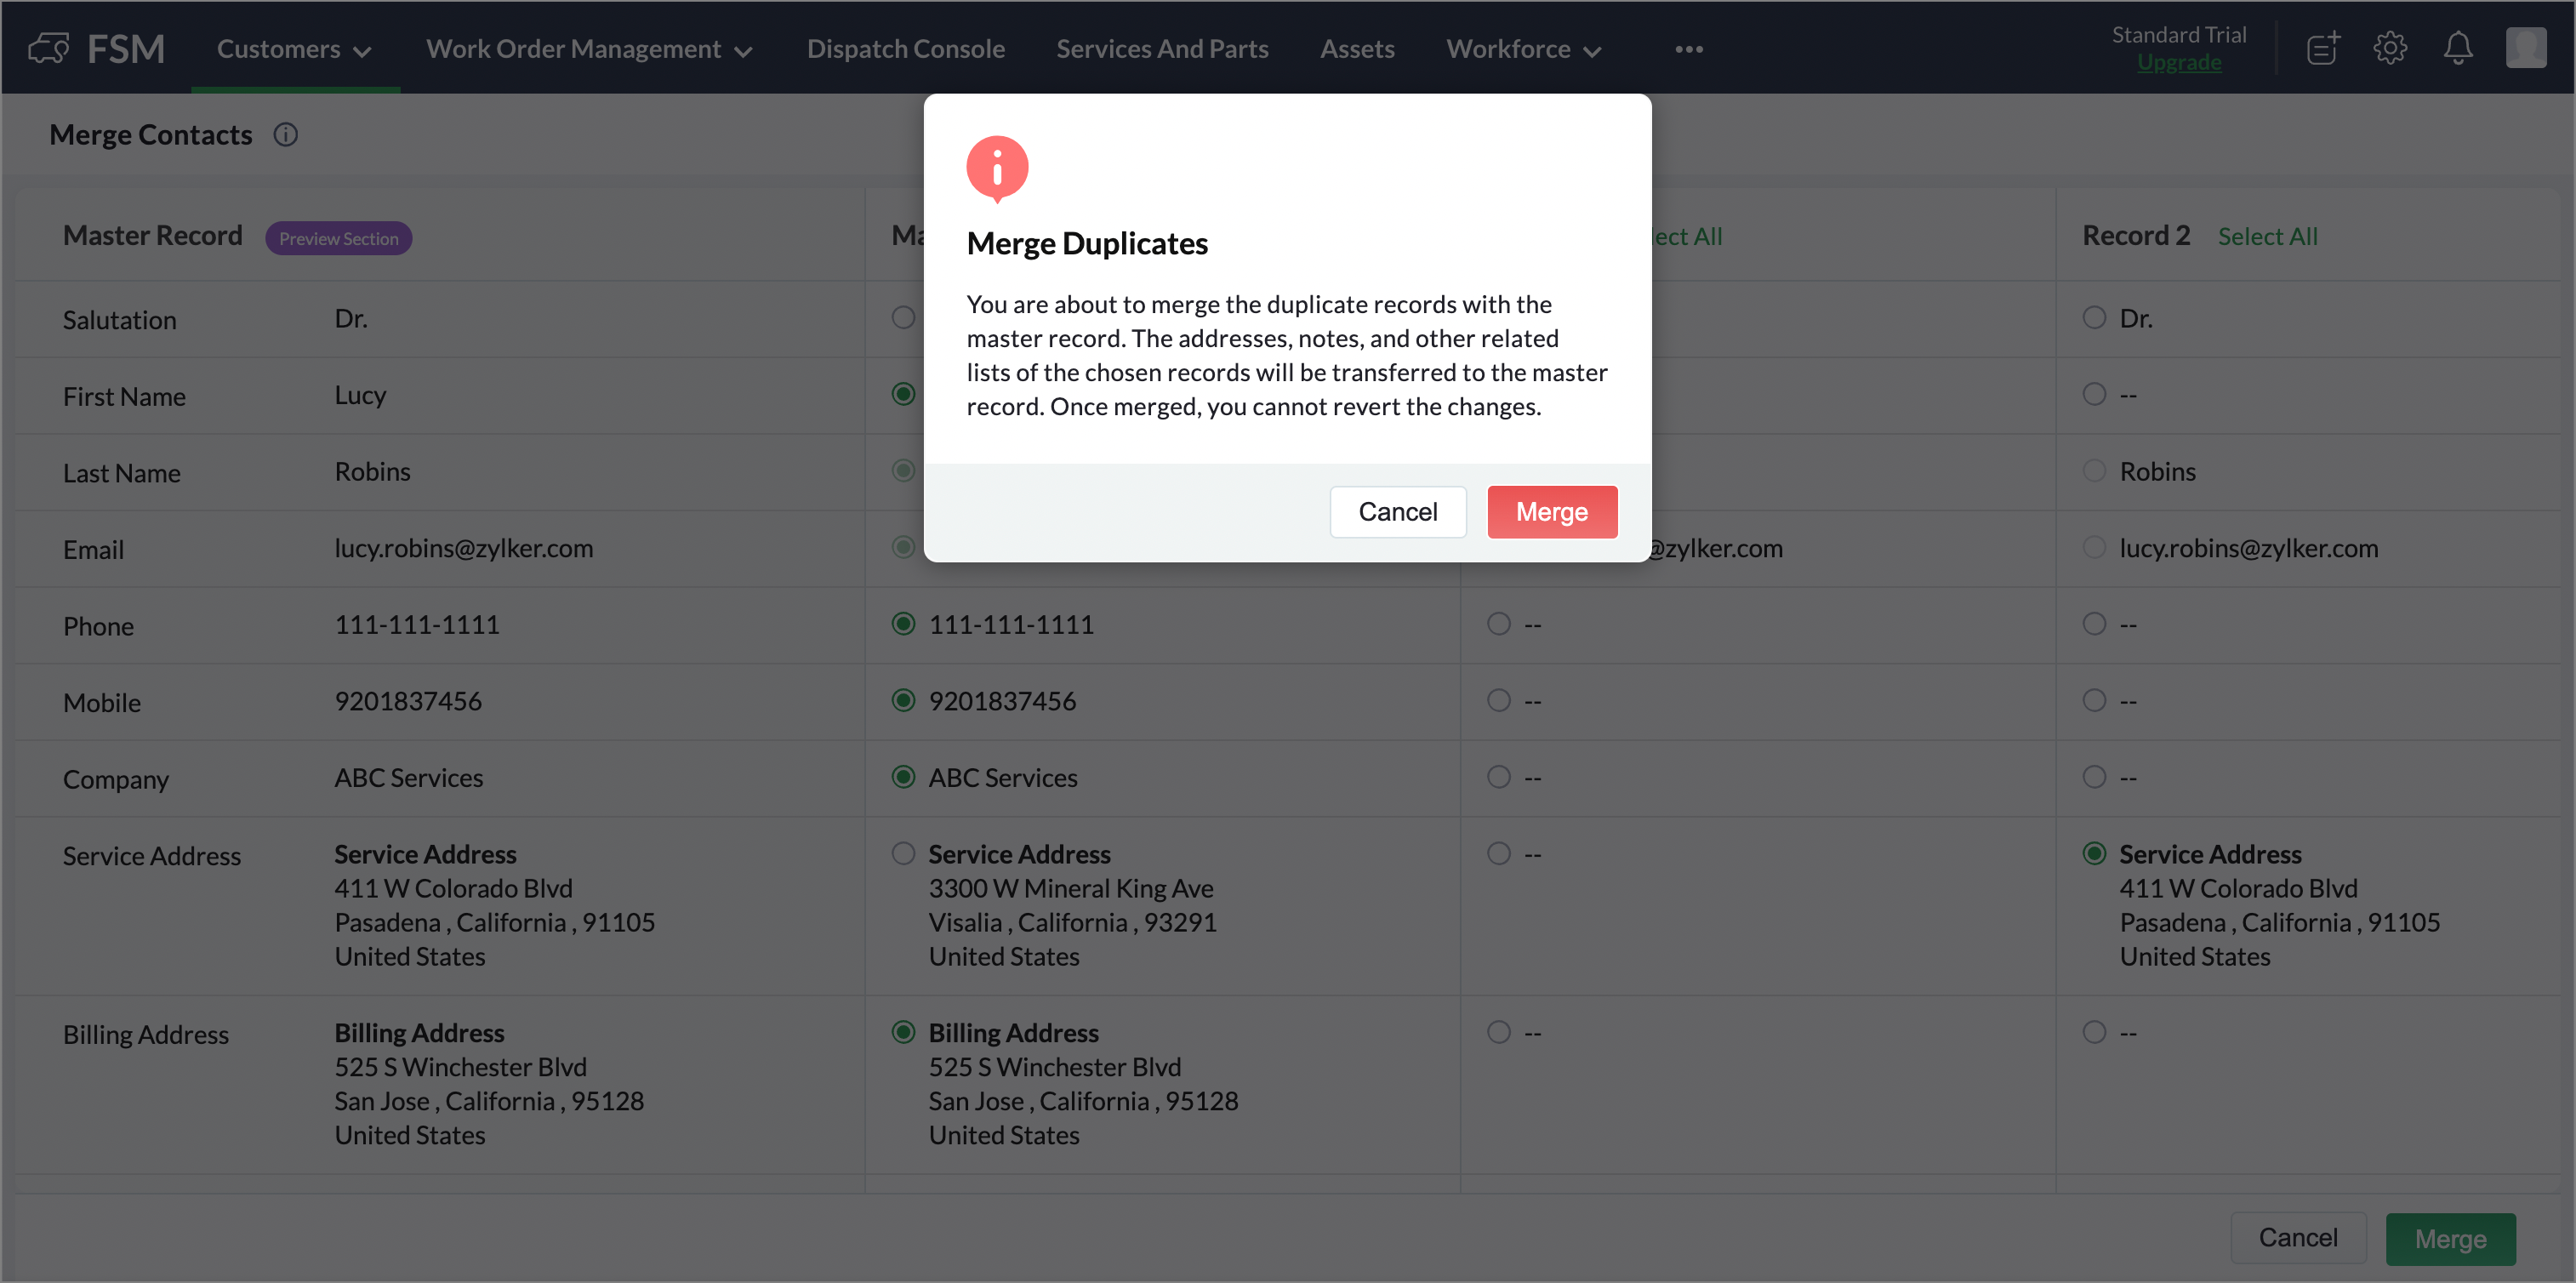The width and height of the screenshot is (2576, 1283).
Task: Click the FSM logo icon
Action: pyautogui.click(x=48, y=48)
